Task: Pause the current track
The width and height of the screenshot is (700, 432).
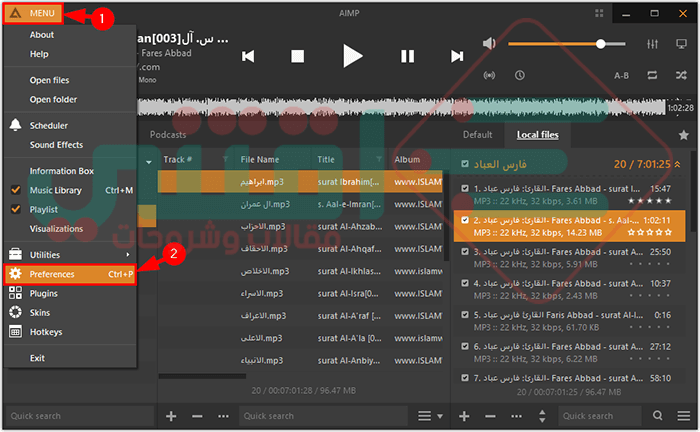Action: pyautogui.click(x=407, y=56)
